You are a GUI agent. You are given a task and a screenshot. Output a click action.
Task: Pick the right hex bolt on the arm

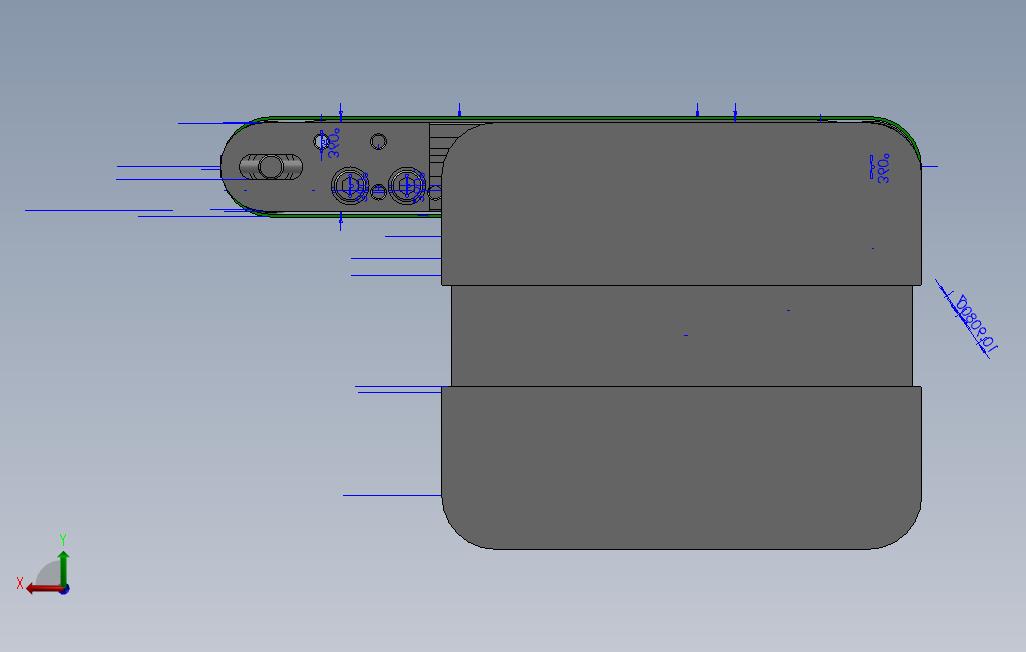[x=407, y=187]
